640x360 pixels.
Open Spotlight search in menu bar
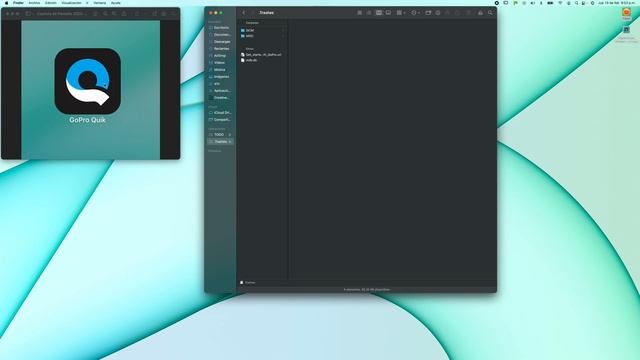tap(576, 3)
